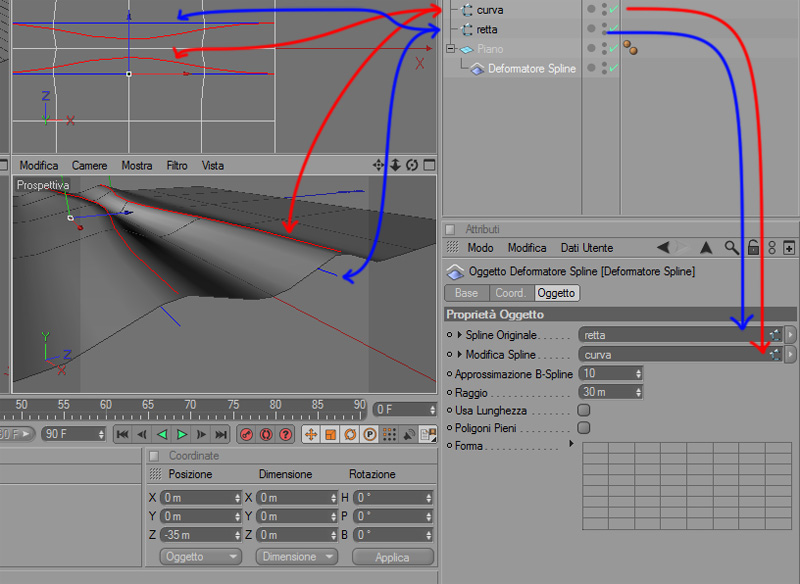Image resolution: width=800 pixels, height=584 pixels.
Task: Click the record keyframe red icon
Action: click(247, 435)
